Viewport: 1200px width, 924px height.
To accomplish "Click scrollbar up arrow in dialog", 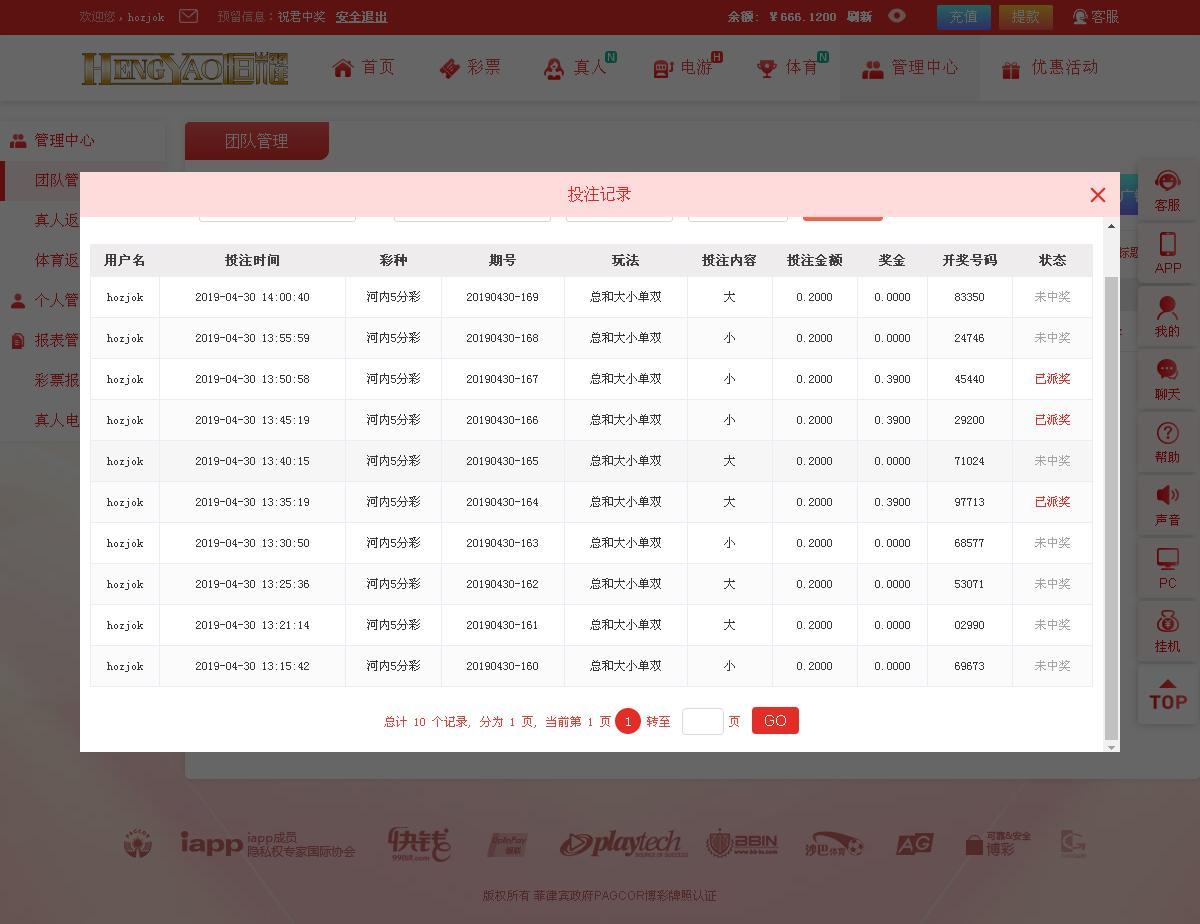I will click(1111, 225).
